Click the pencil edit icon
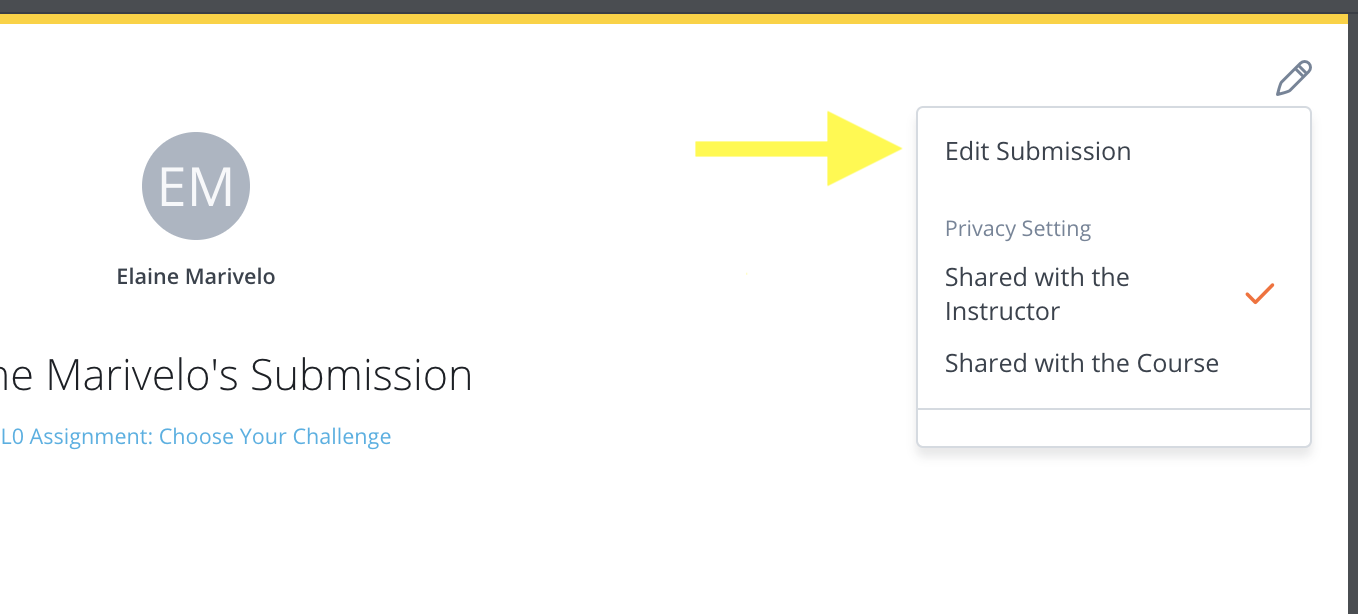The width and height of the screenshot is (1358, 614). tap(1293, 78)
